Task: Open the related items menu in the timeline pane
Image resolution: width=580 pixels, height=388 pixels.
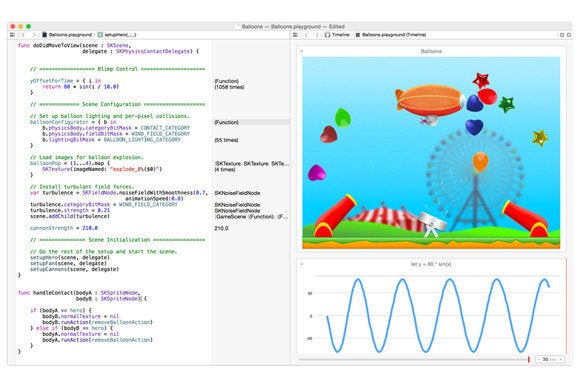Action: tap(295, 35)
